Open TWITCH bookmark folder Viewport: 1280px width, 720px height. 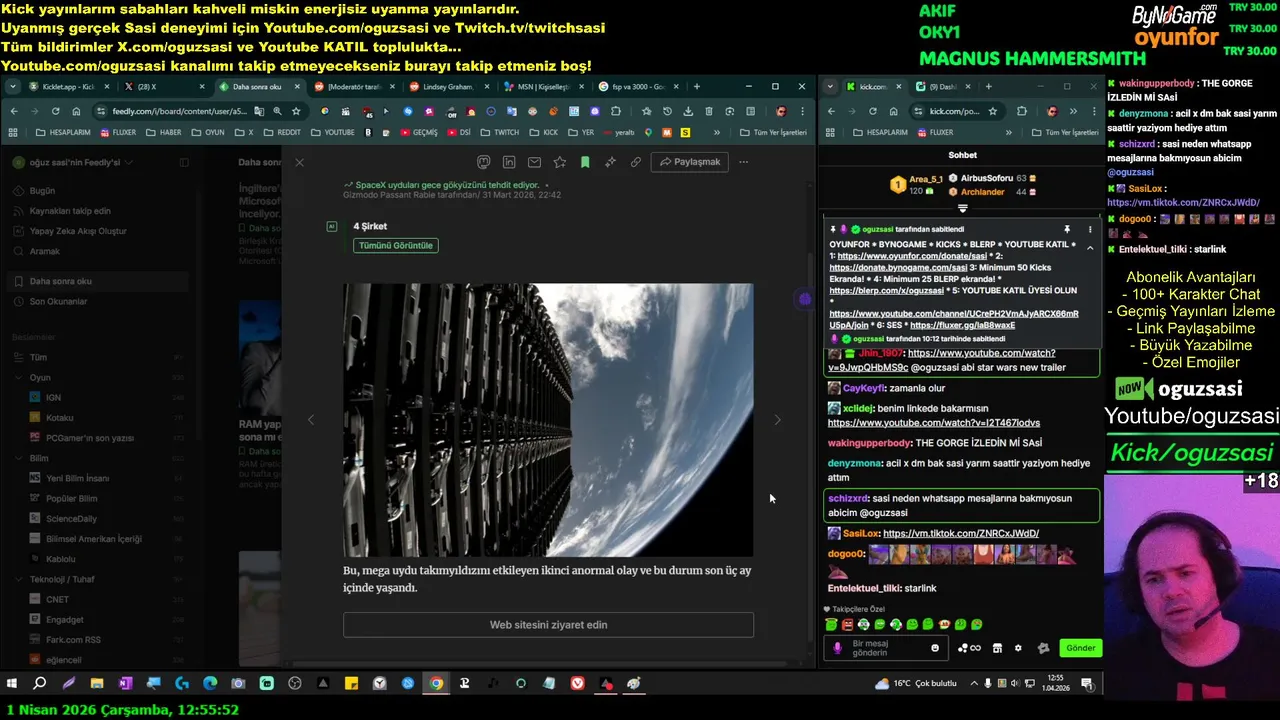[x=499, y=132]
